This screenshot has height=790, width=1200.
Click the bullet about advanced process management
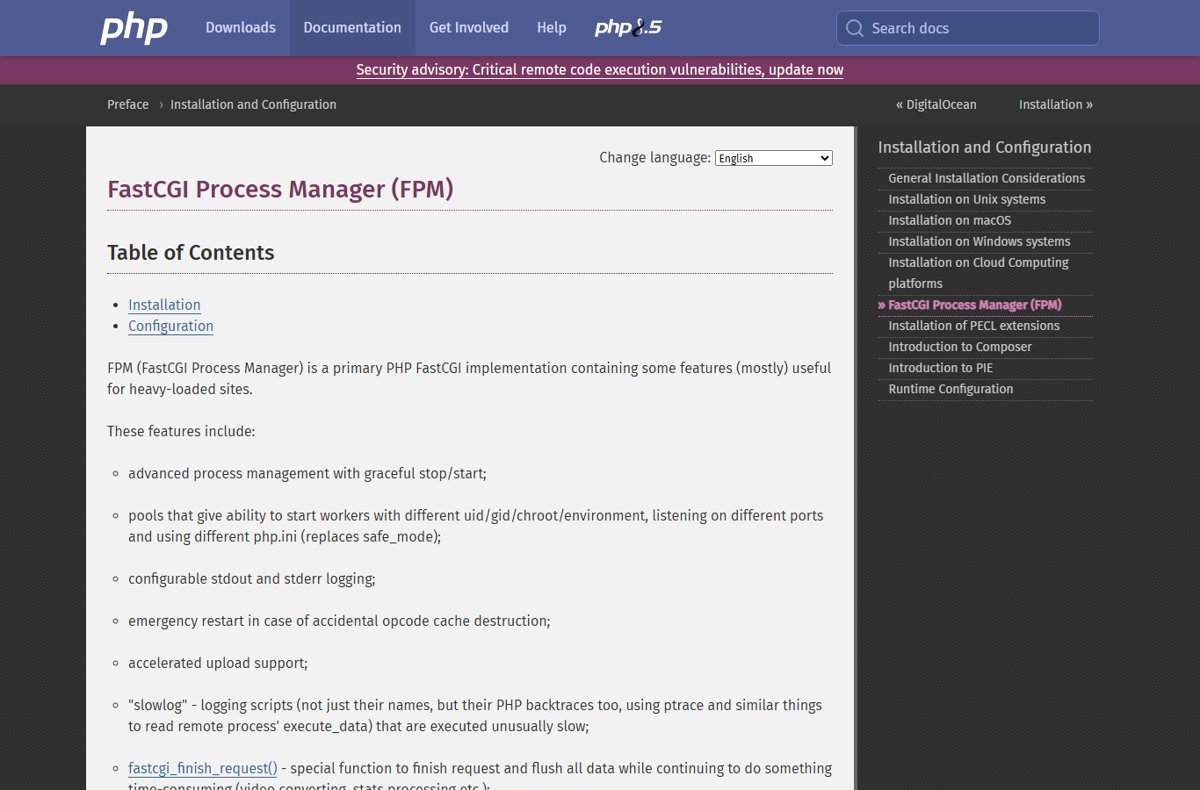(307, 473)
